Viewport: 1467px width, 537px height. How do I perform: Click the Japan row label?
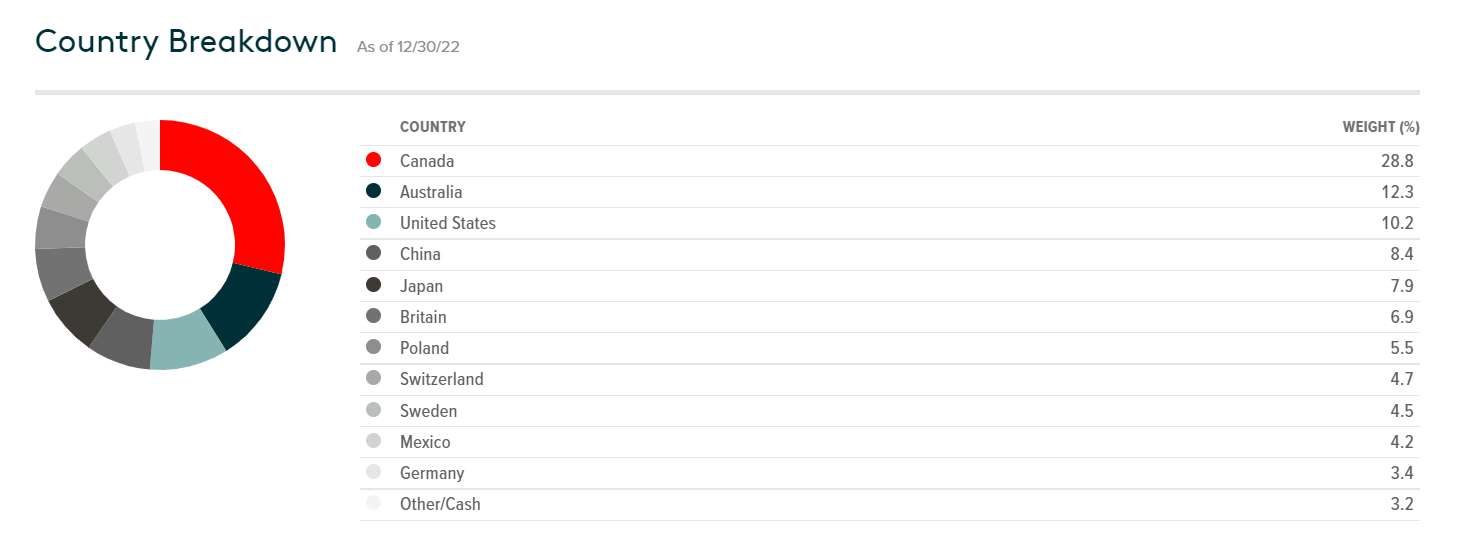421,286
